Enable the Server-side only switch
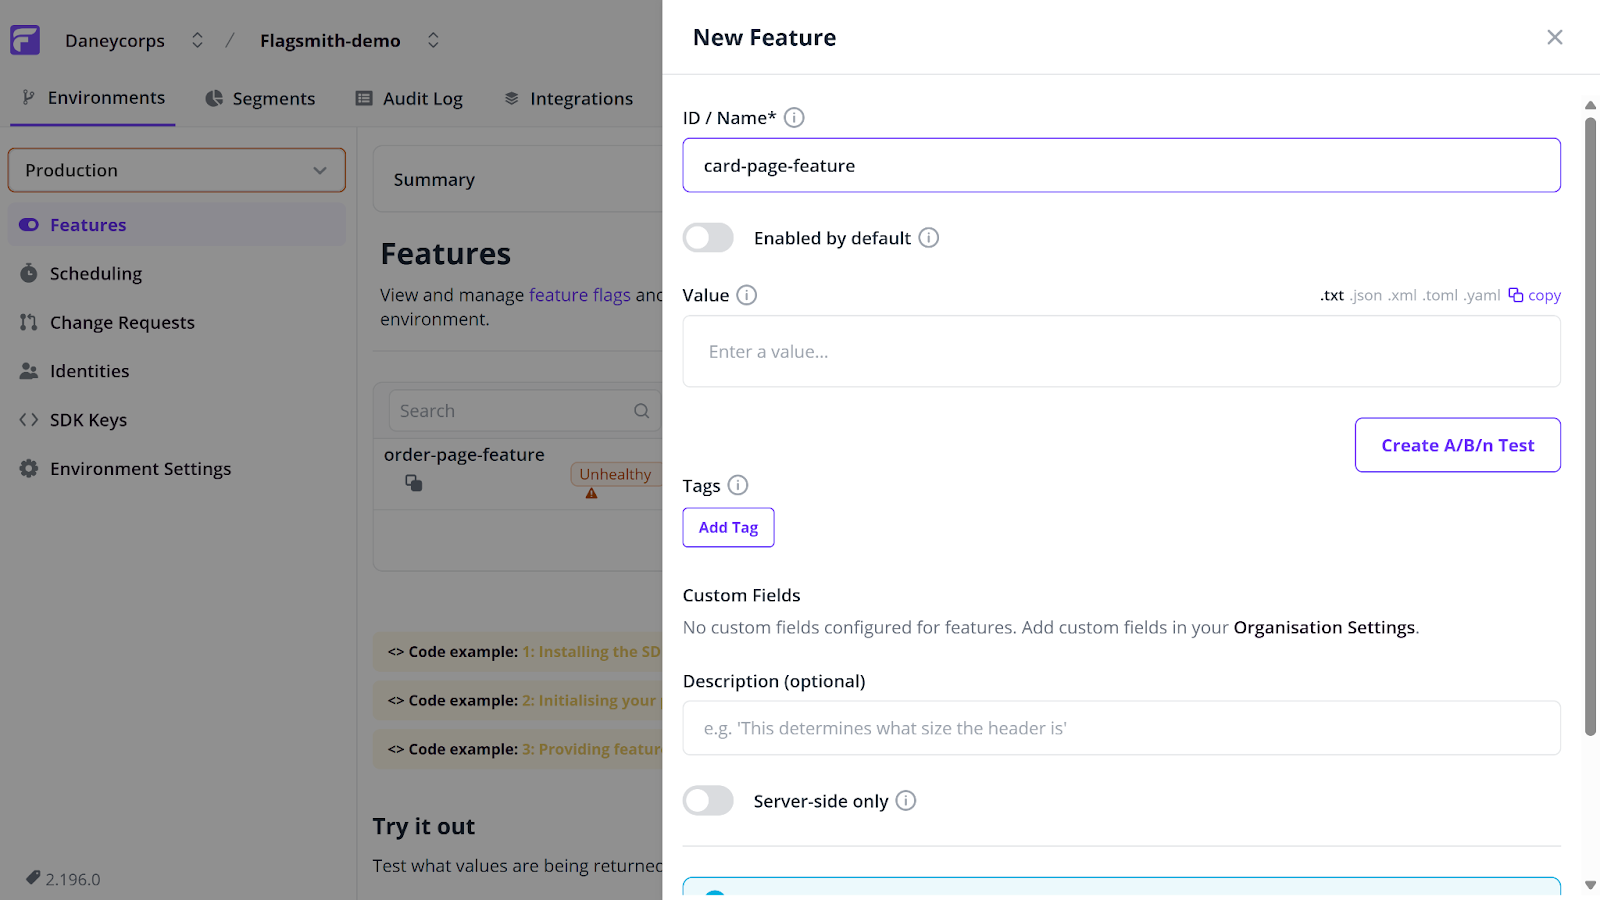 pyautogui.click(x=708, y=801)
